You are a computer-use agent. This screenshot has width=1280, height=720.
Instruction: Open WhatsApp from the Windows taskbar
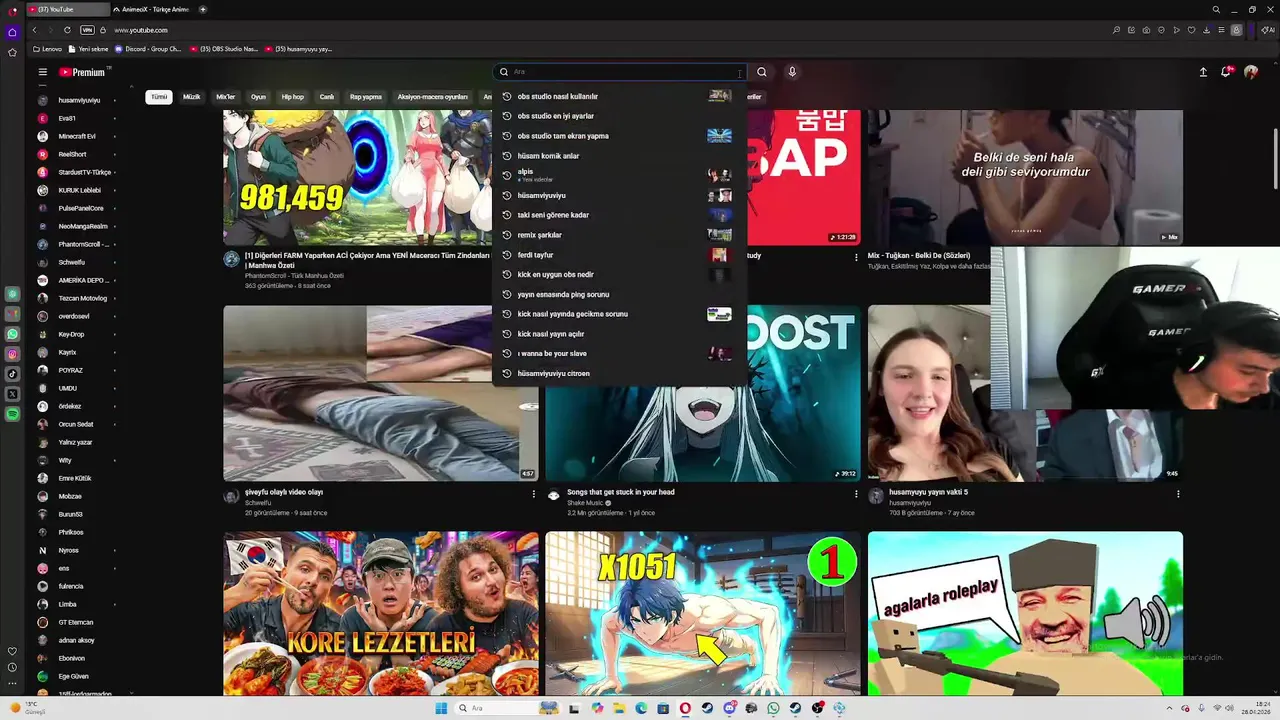coord(773,708)
